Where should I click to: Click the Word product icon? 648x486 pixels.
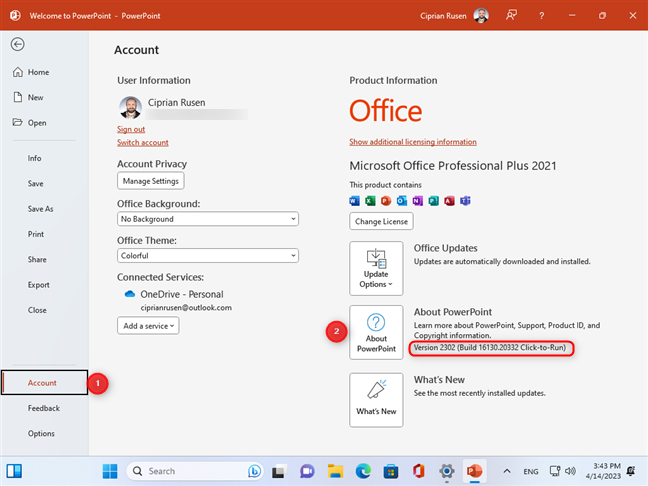[x=355, y=201]
